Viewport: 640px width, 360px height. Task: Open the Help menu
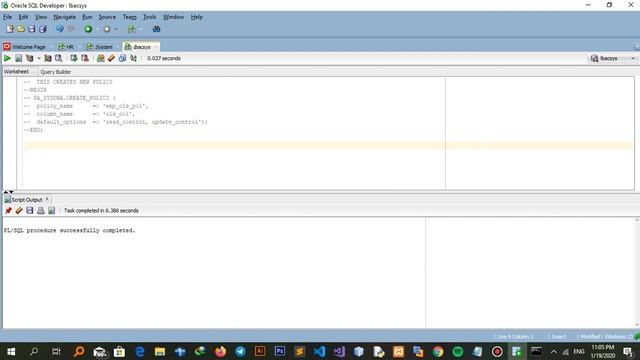tap(197, 17)
